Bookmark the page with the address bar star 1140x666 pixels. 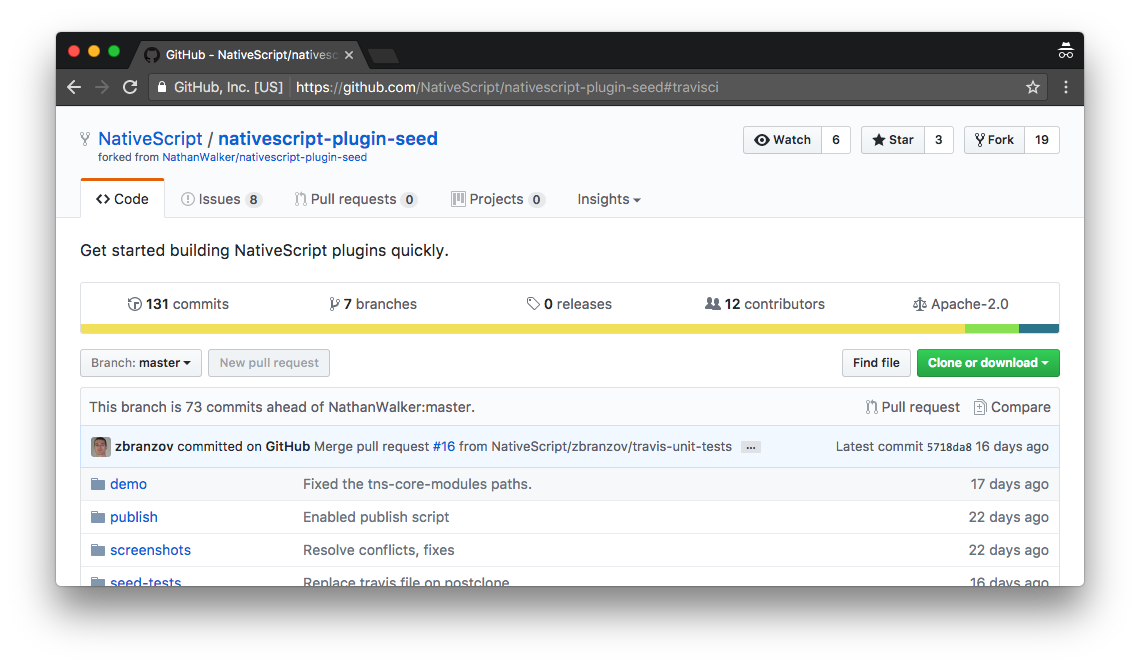click(1033, 87)
